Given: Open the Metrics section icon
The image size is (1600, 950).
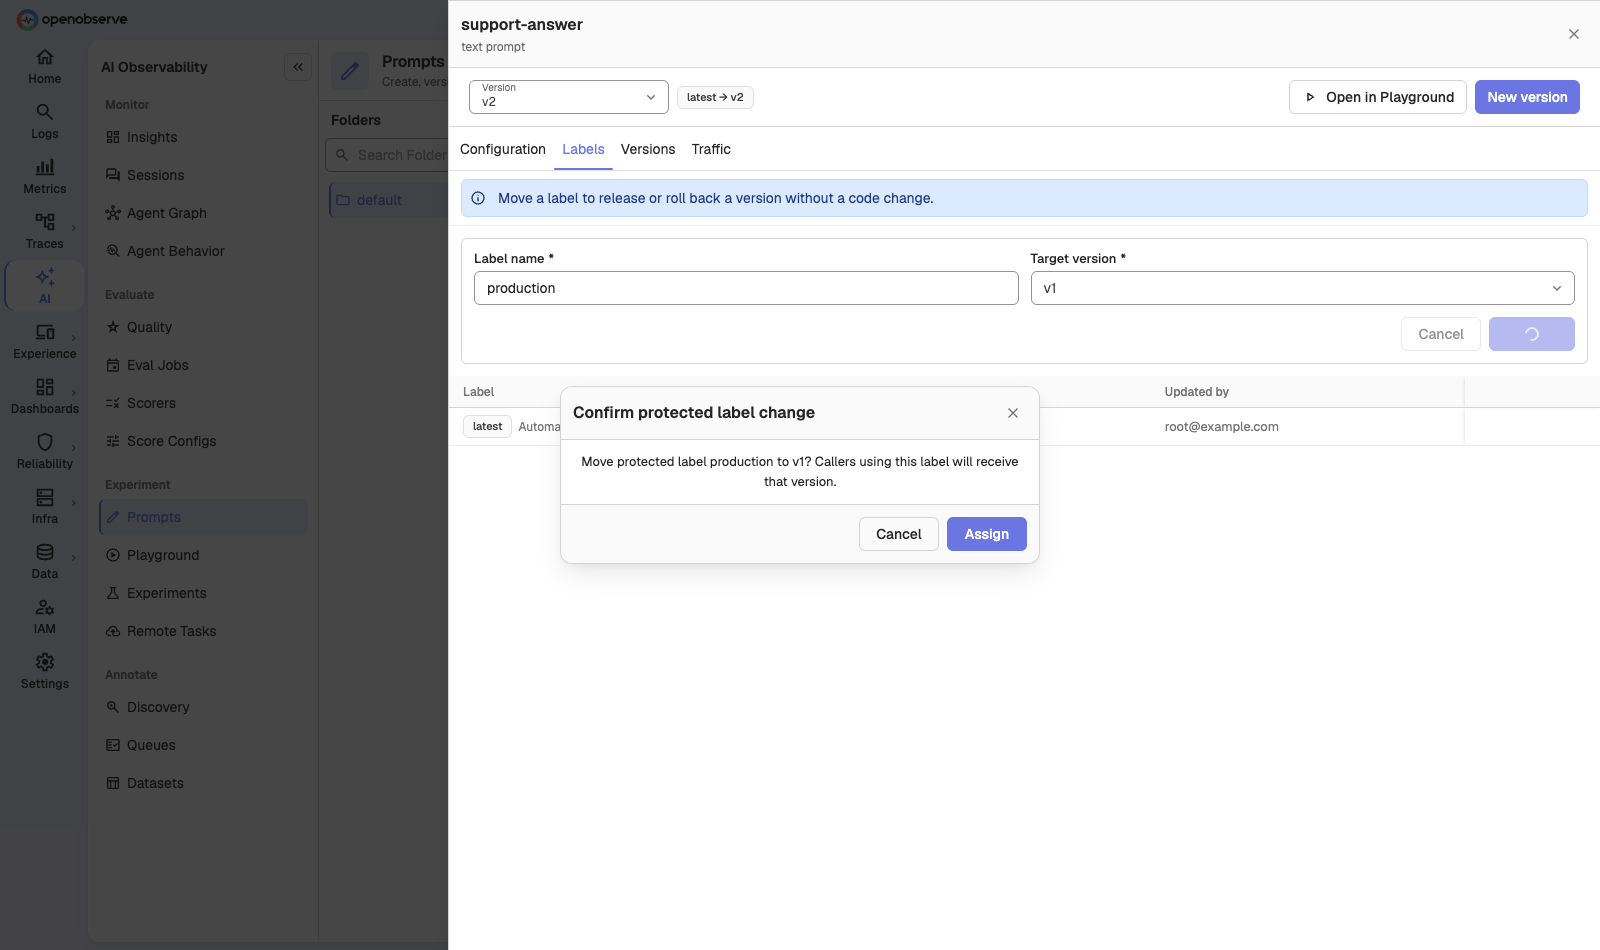Looking at the screenshot, I should tap(45, 167).
